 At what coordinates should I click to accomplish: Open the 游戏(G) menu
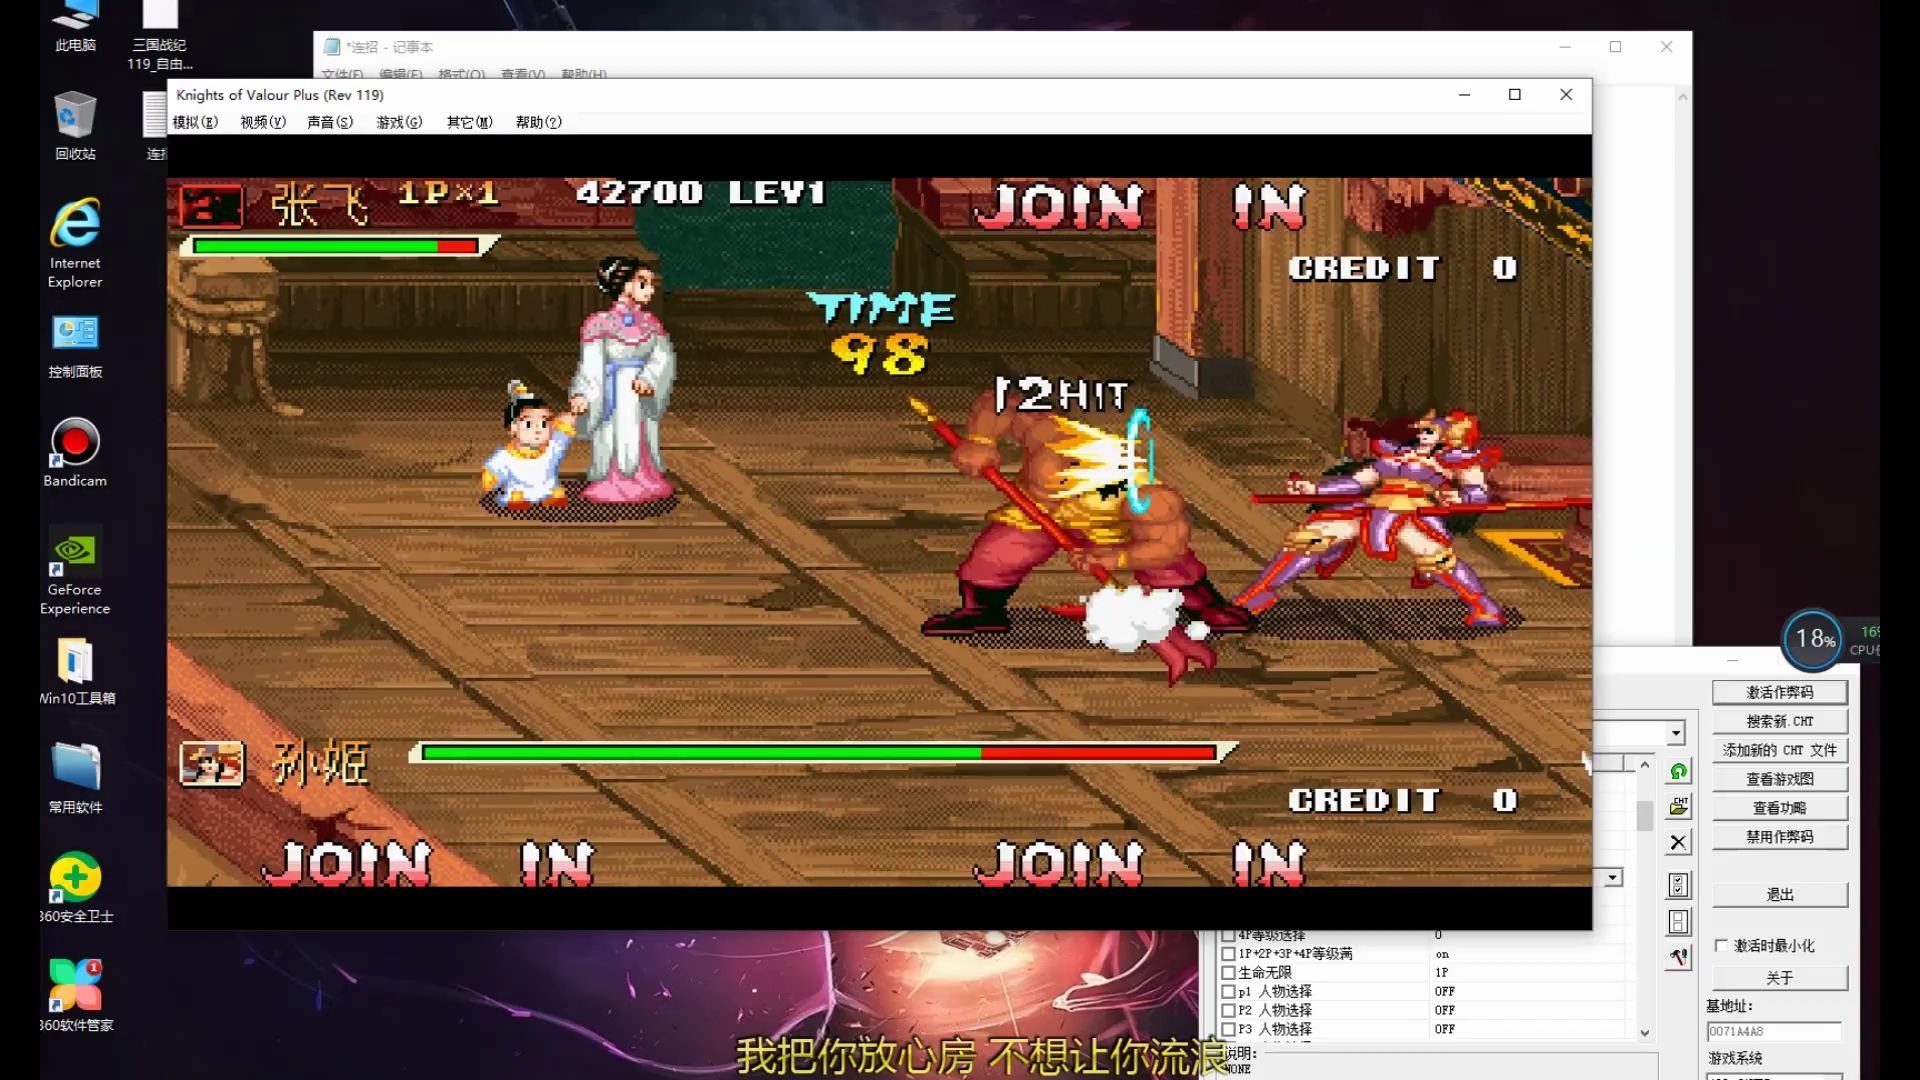(399, 122)
